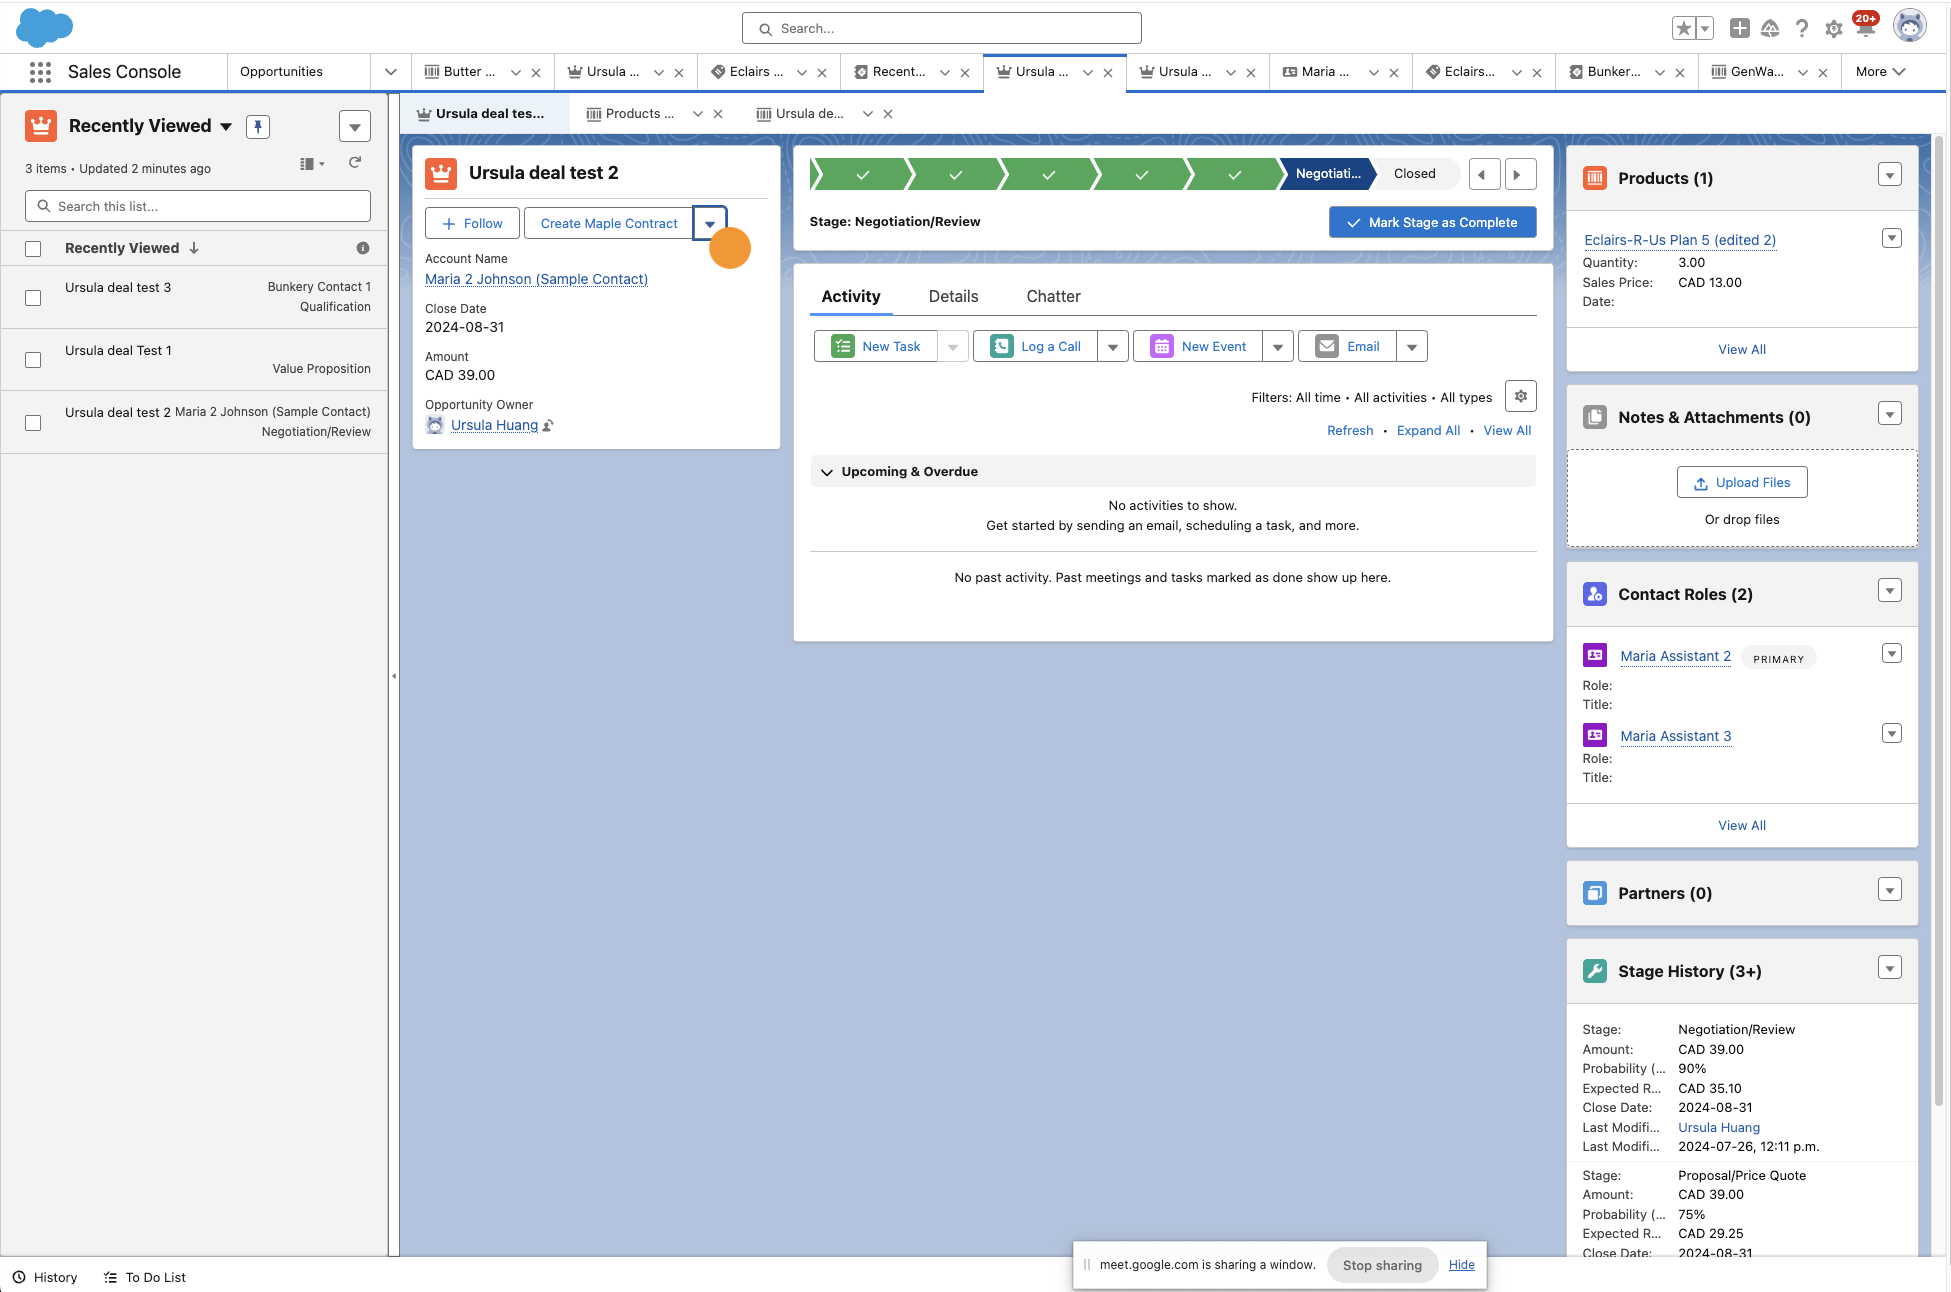Click the path's next-stage arrow button

click(1519, 174)
